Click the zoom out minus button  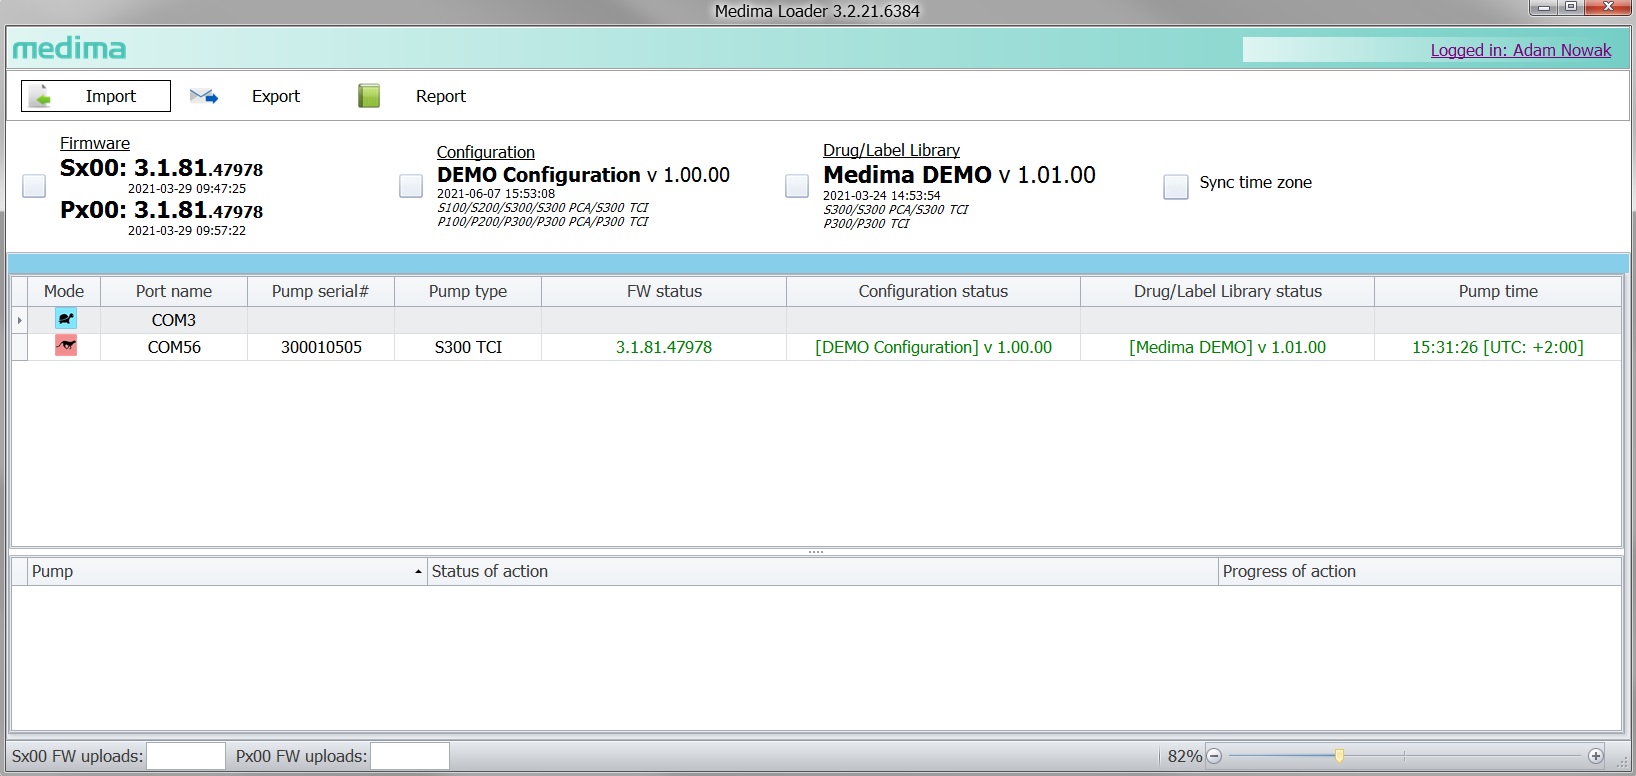point(1214,756)
